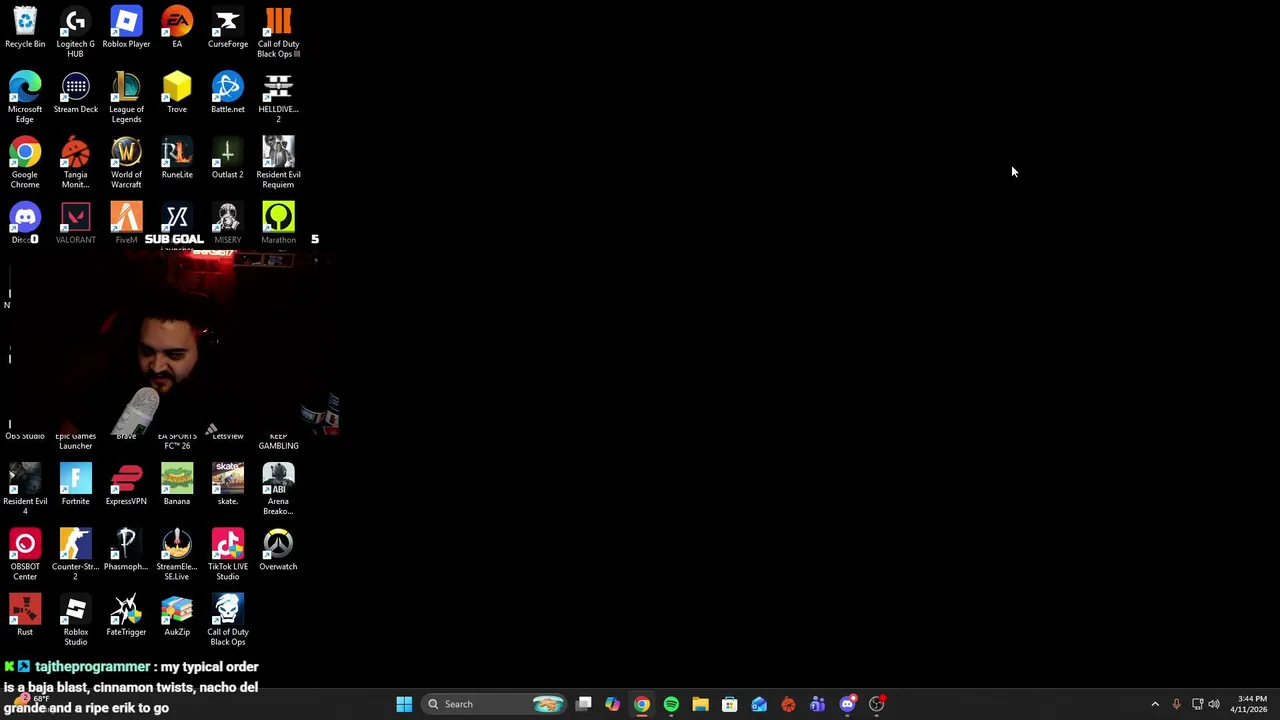Open the OBSBOT Center shortcut

tap(25, 555)
